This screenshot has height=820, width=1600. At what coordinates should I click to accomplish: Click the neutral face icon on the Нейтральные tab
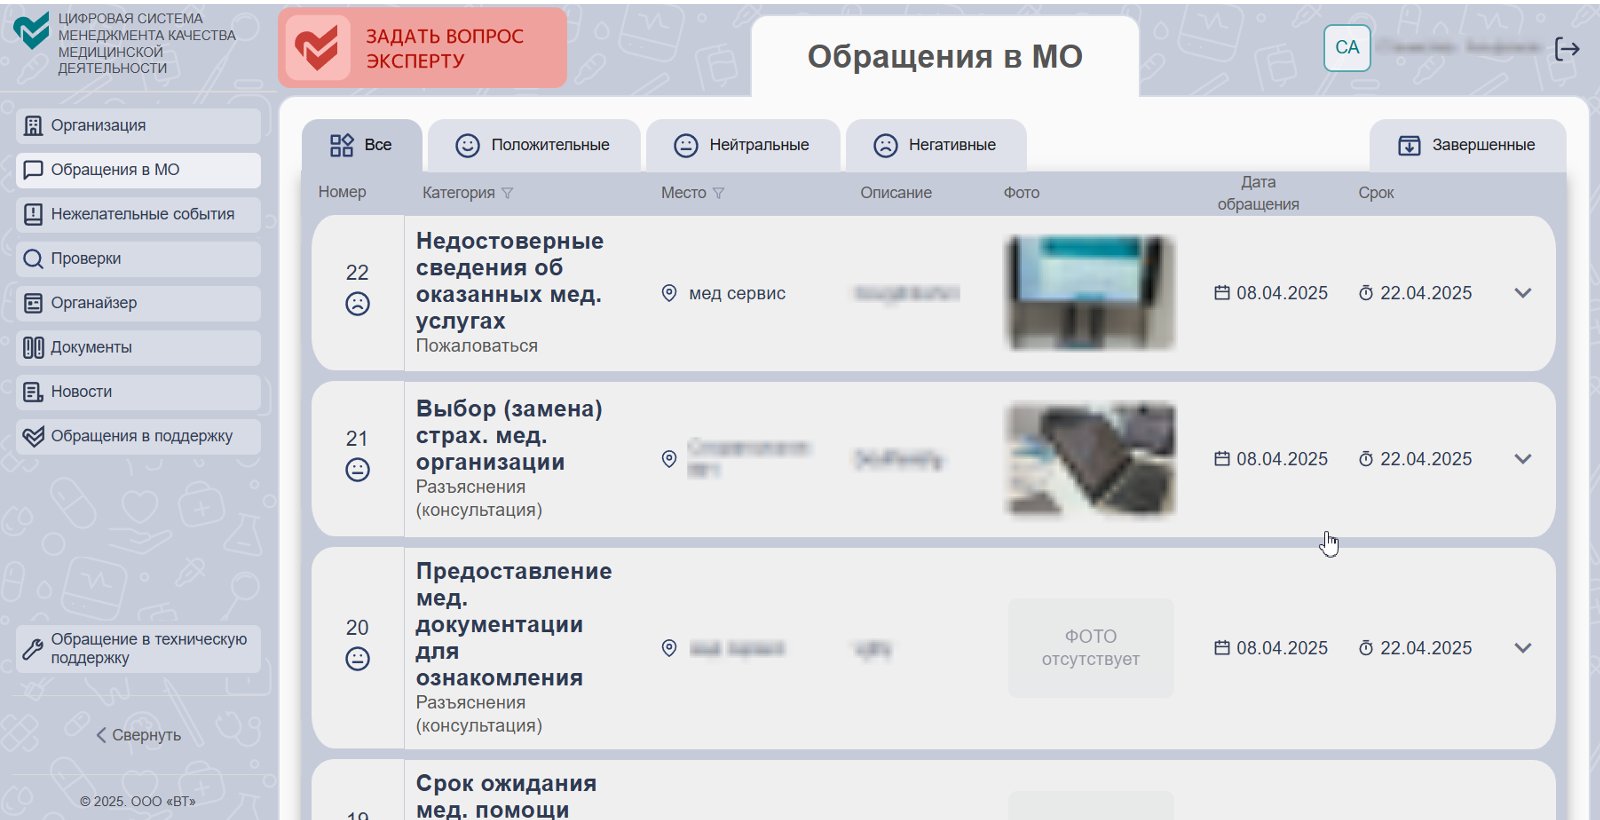tap(686, 146)
